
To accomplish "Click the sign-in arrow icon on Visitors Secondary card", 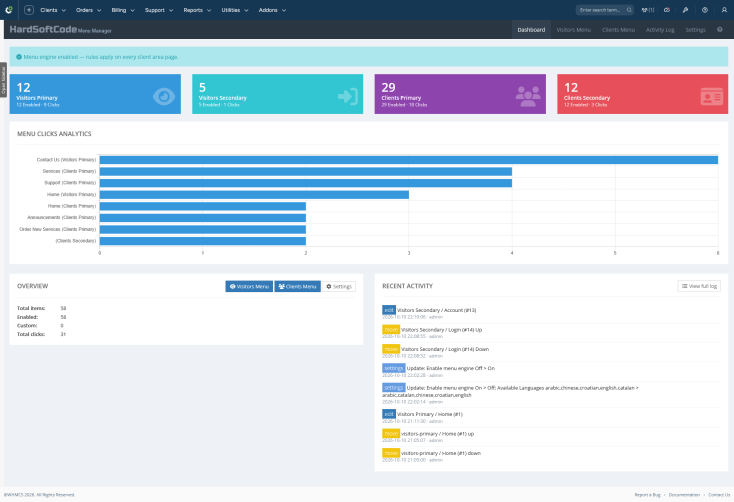I will (348, 96).
